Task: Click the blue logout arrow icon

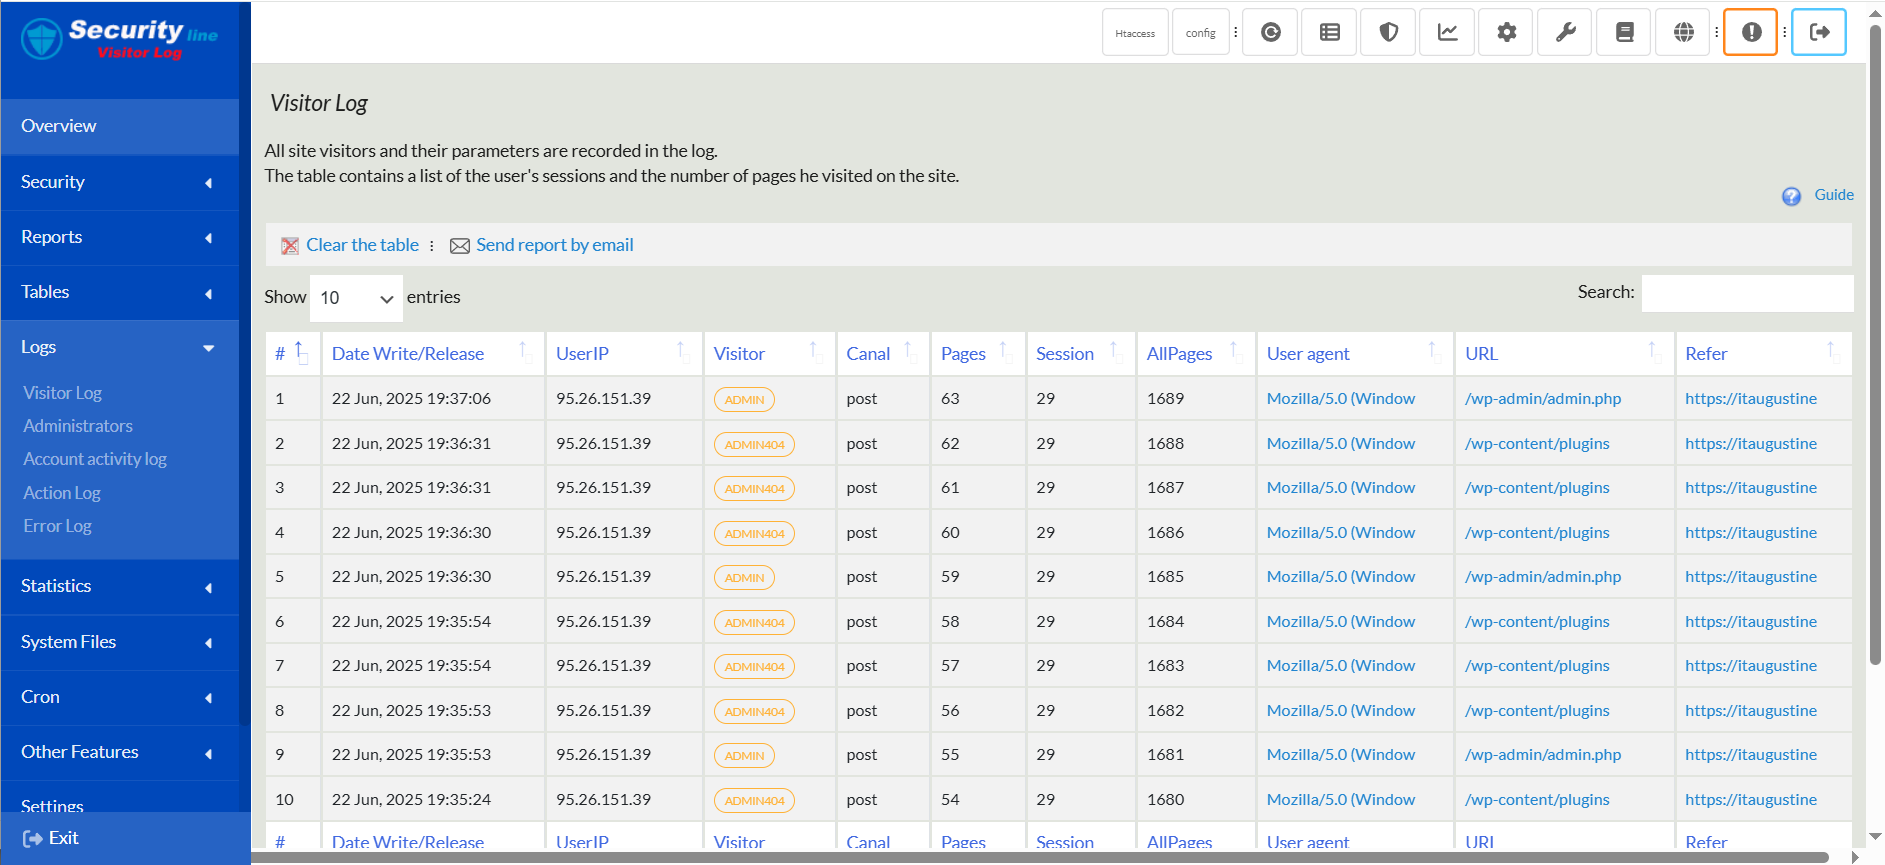Action: 1818,33
